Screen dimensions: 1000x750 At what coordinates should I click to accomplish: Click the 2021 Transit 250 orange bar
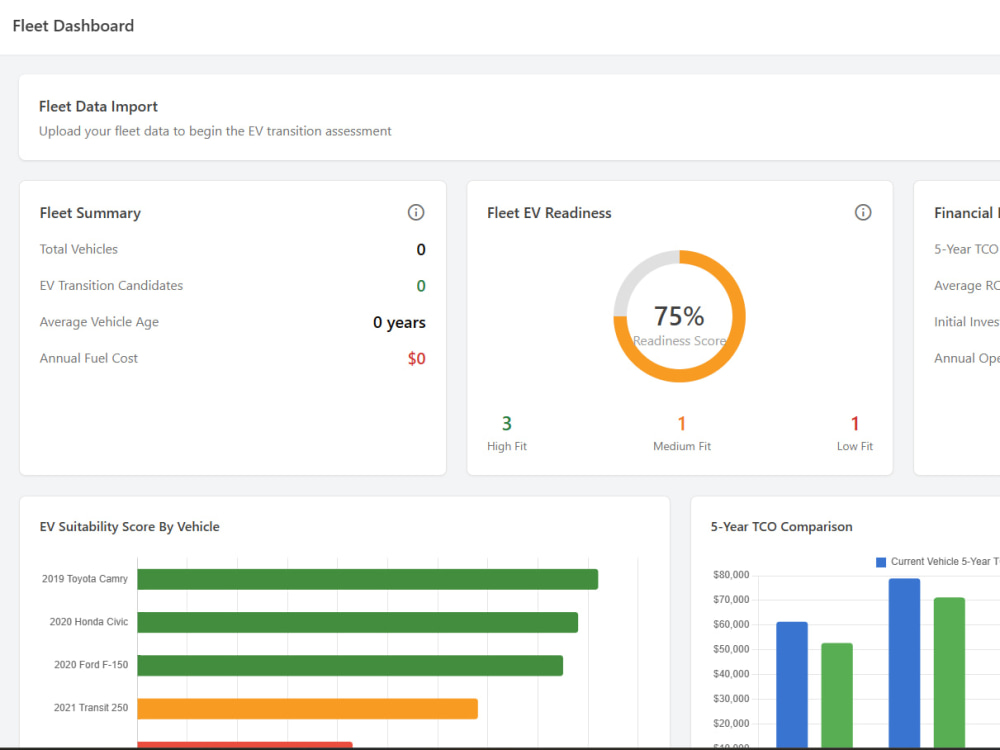pyautogui.click(x=307, y=709)
